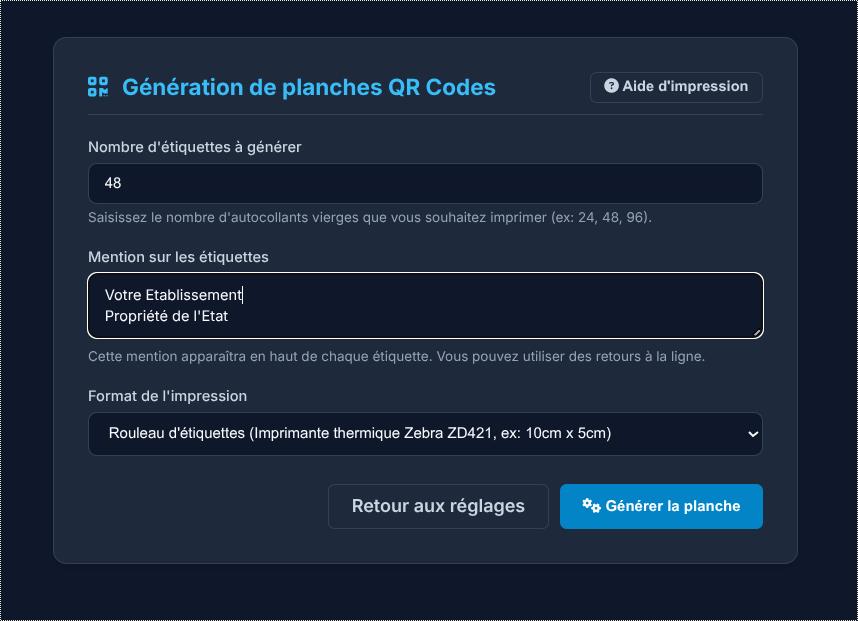Screen dimensions: 858x621
Task: Click the textarea resize grip corner
Action: point(757,333)
